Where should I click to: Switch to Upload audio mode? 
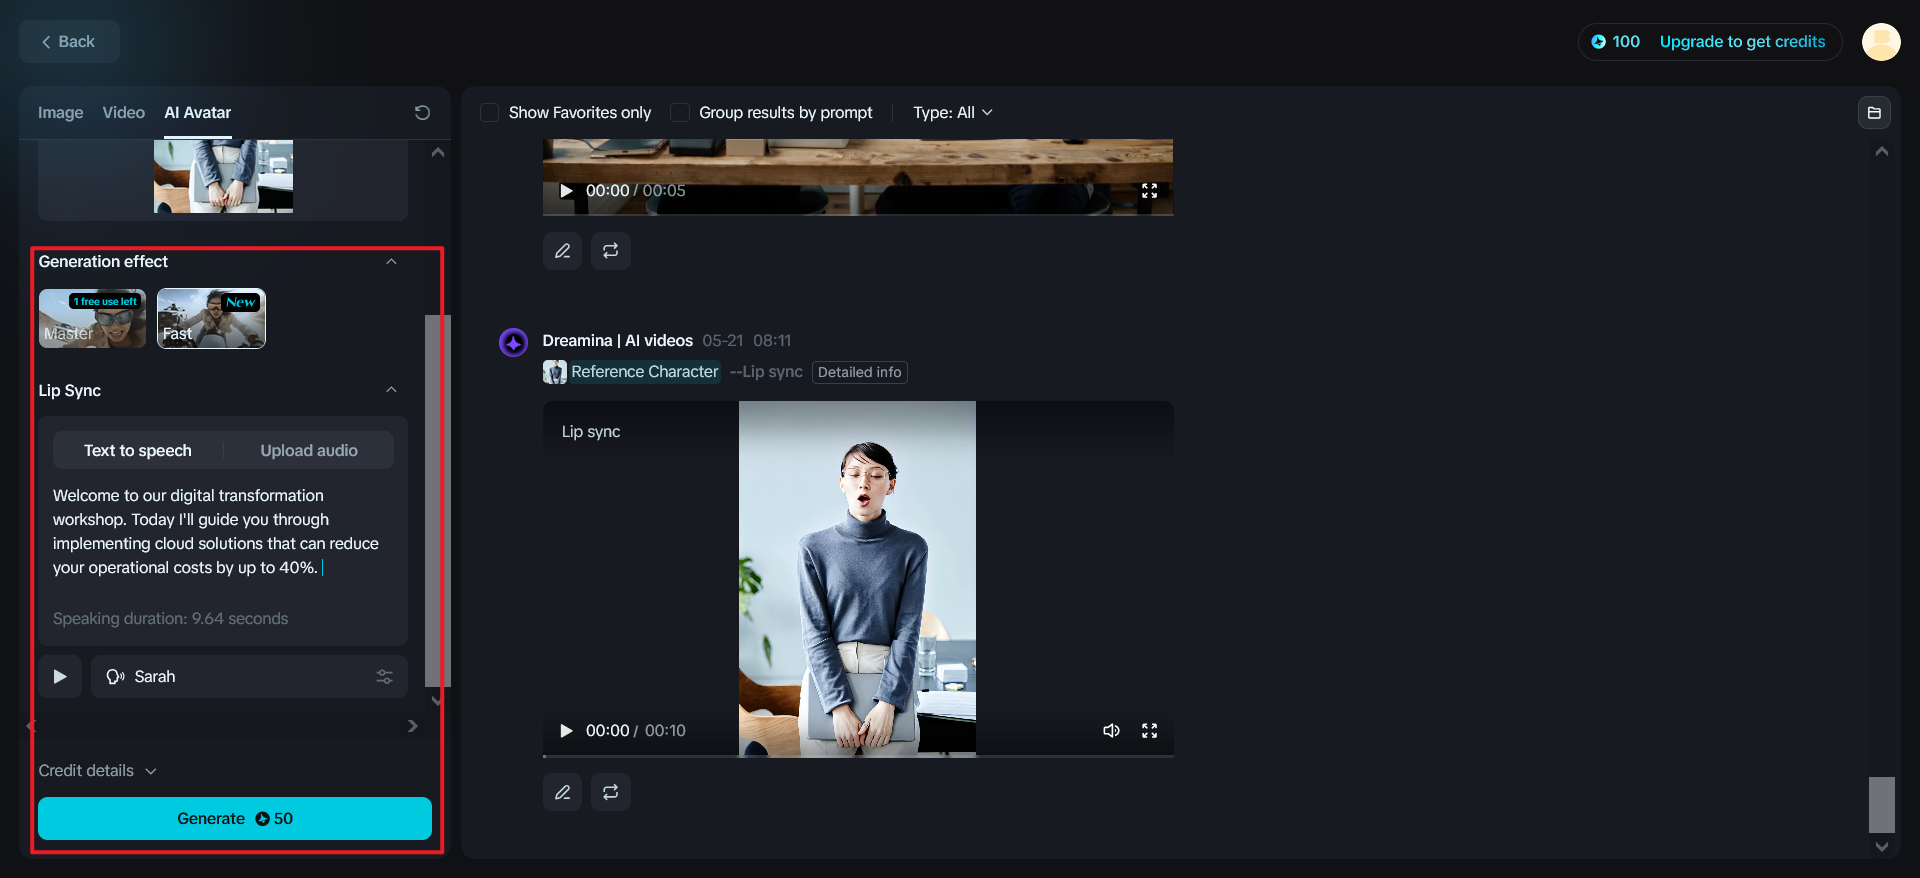tap(309, 451)
